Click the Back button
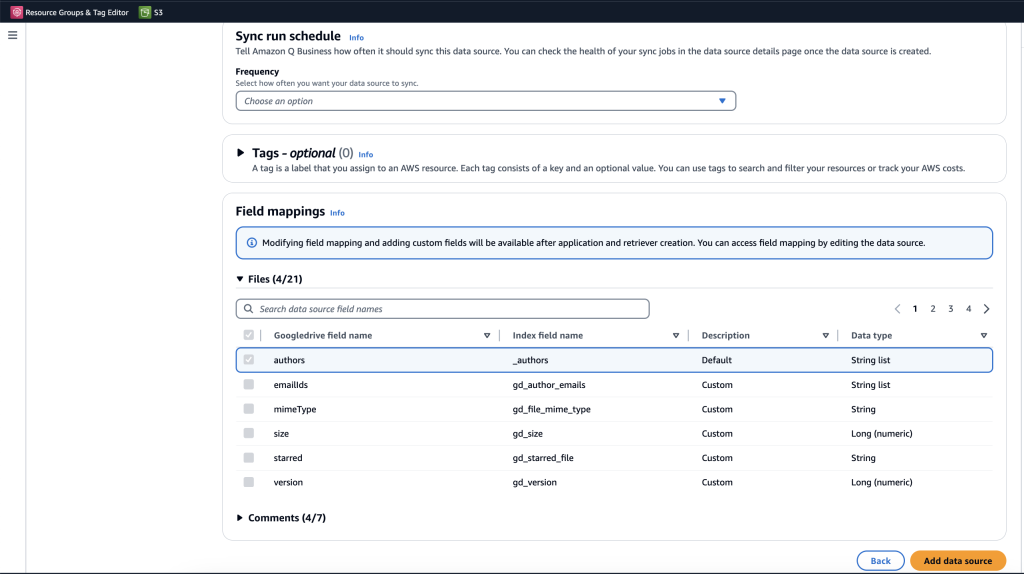 [880, 561]
